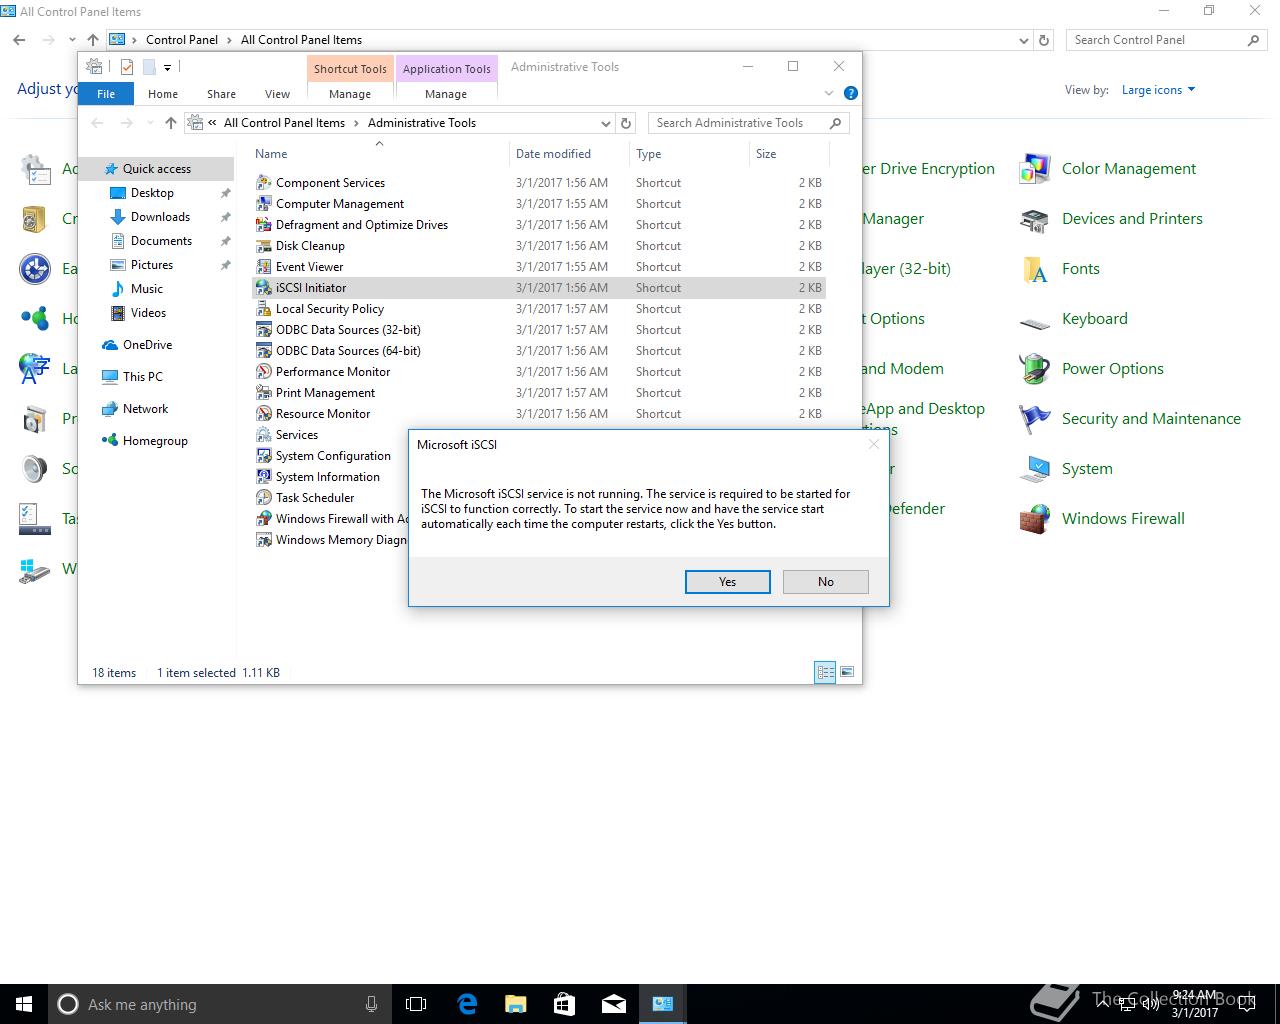The image size is (1280, 1024).
Task: Select System Configuration icon
Action: [x=264, y=456]
